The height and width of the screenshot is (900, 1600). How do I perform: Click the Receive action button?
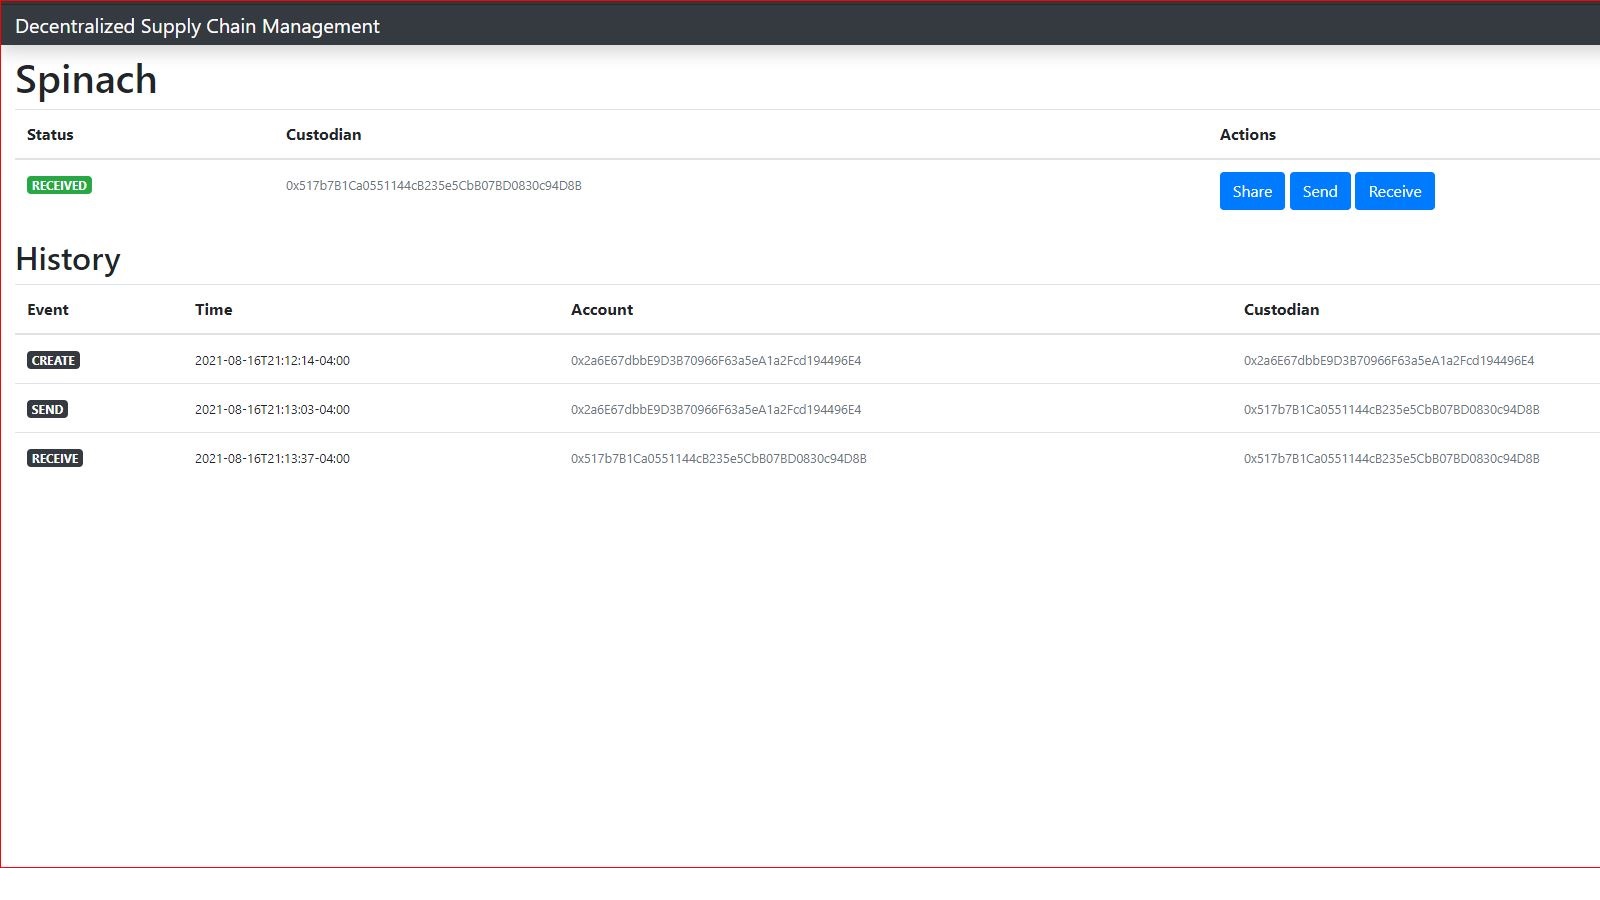click(x=1395, y=191)
